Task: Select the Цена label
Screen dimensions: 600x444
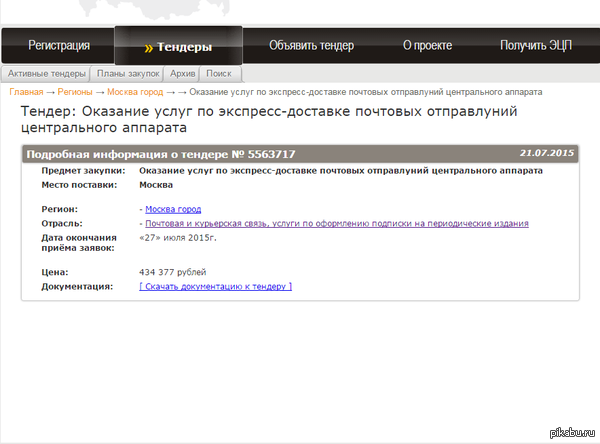Action: click(55, 272)
